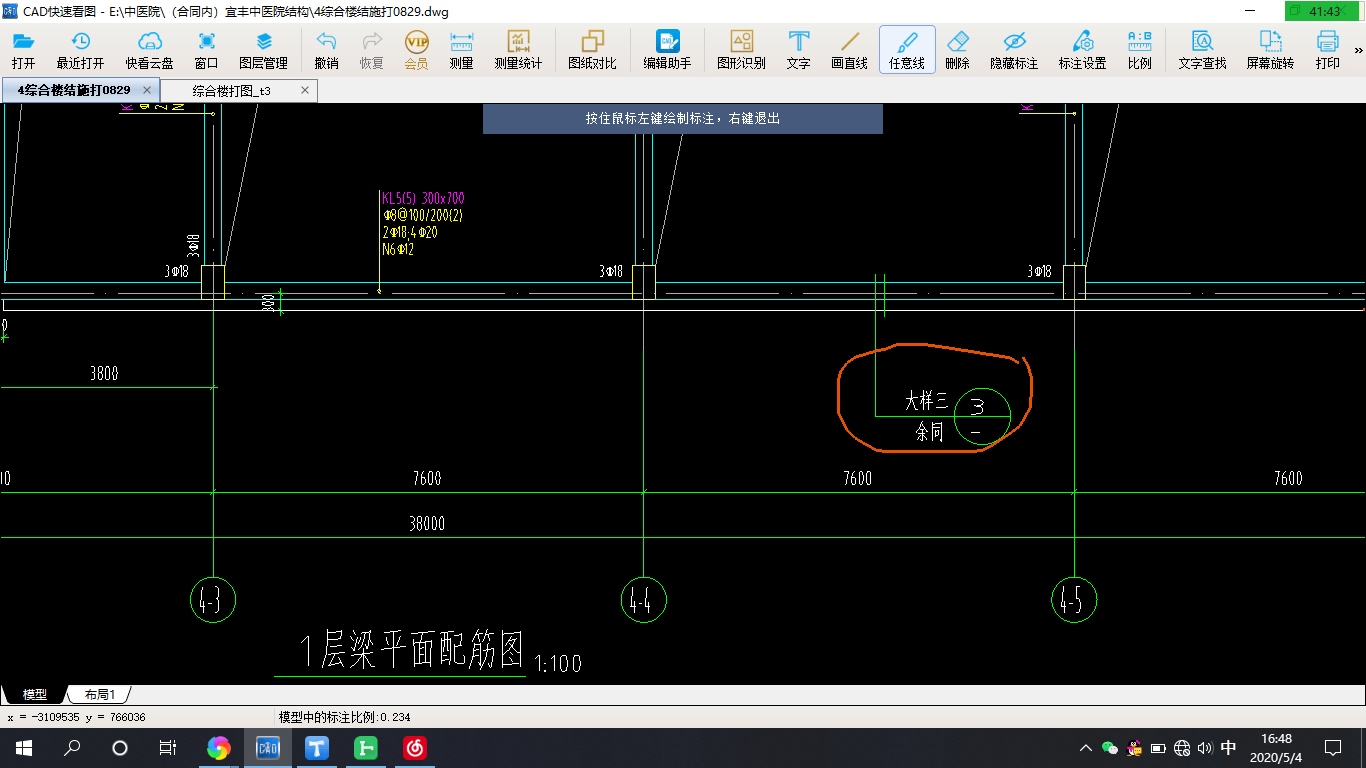The height and width of the screenshot is (768, 1366).
Task: Close the 4综合楼结施打0829 tab
Action: (x=147, y=90)
